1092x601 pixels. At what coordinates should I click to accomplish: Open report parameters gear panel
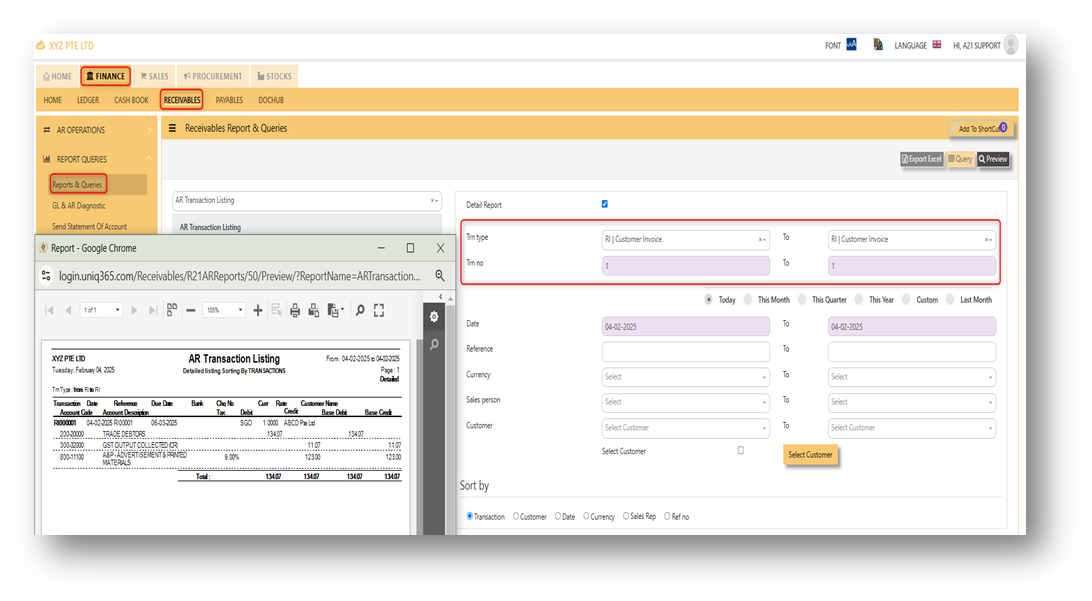click(434, 317)
